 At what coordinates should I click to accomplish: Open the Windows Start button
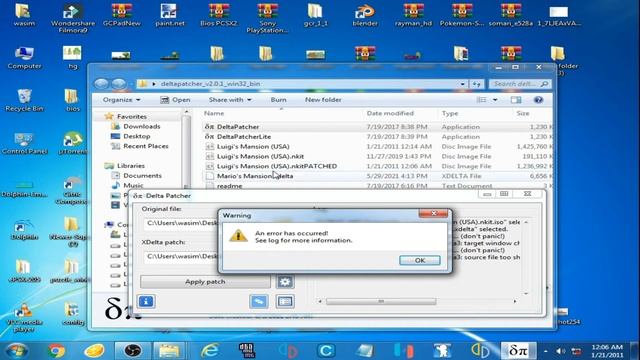pyautogui.click(x=17, y=351)
